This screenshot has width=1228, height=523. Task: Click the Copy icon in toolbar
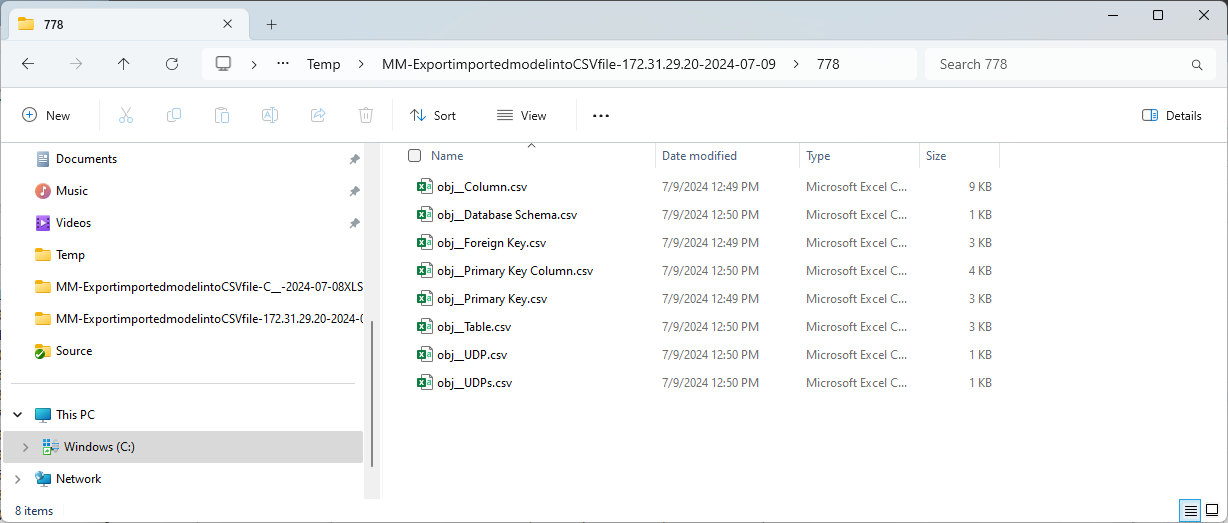tap(174, 115)
